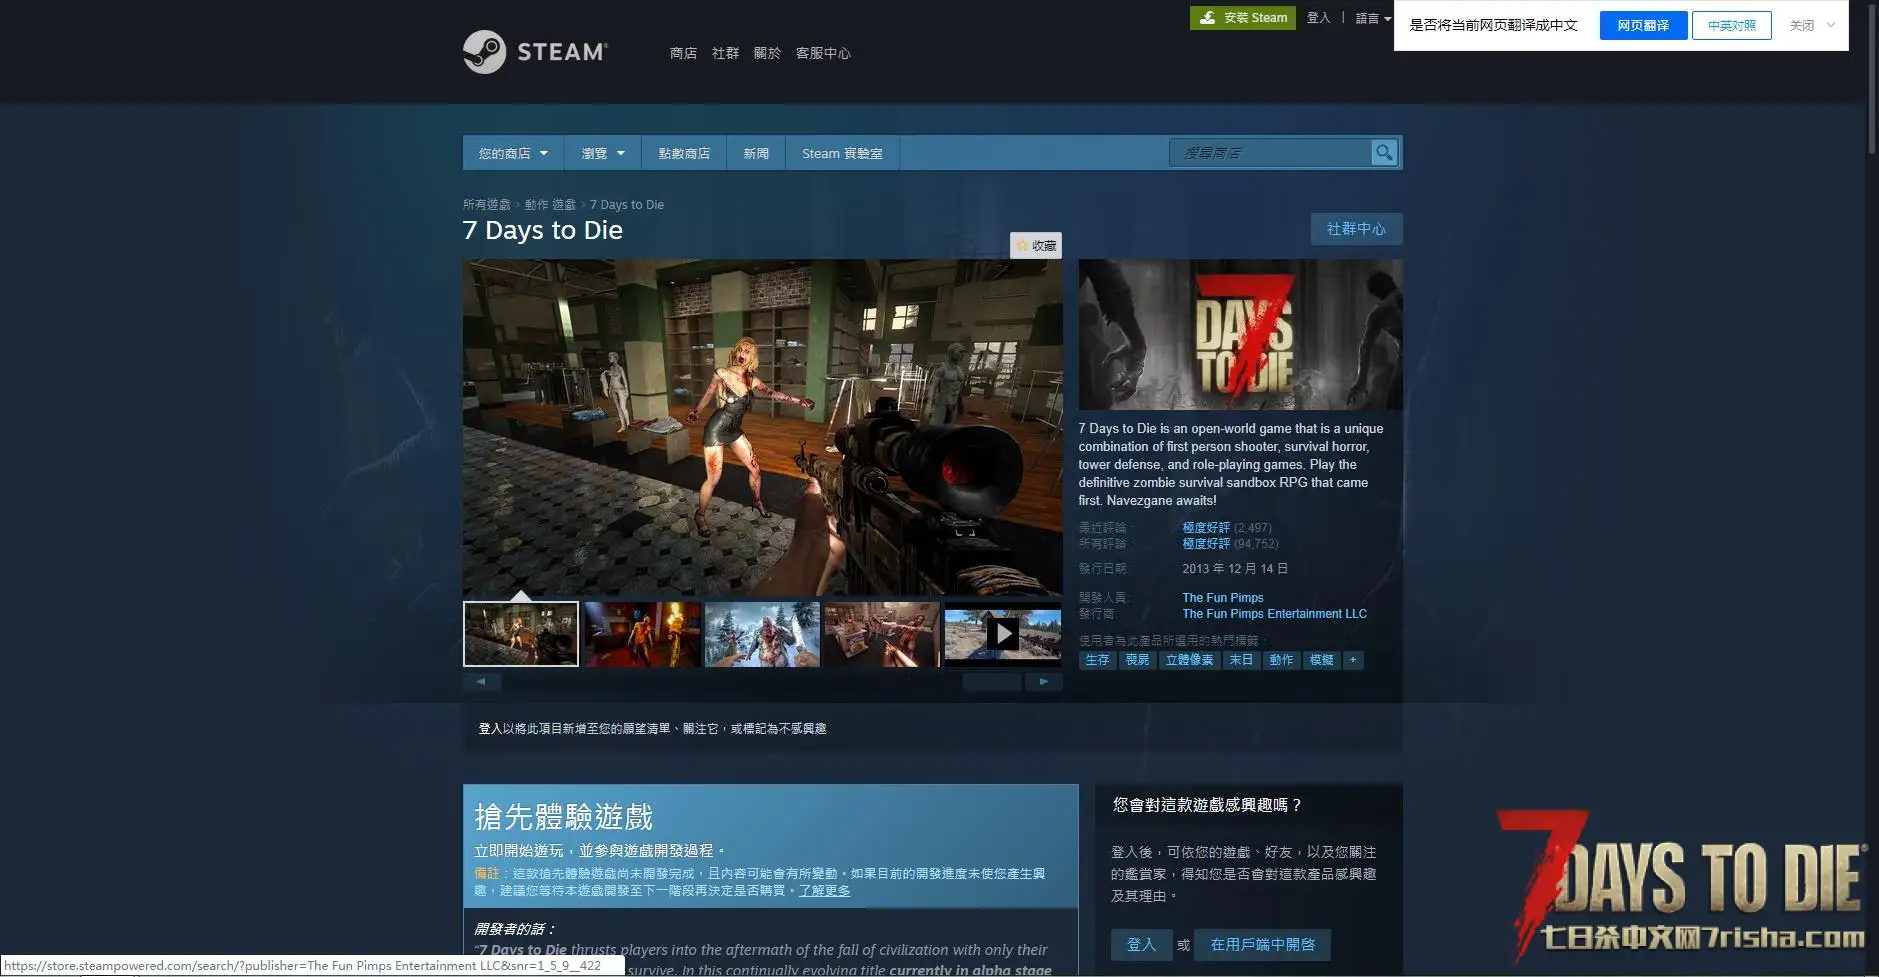The image size is (1879, 977).
Task: Click the release date 2013 年 12 月 14 日
Action: coord(1235,568)
